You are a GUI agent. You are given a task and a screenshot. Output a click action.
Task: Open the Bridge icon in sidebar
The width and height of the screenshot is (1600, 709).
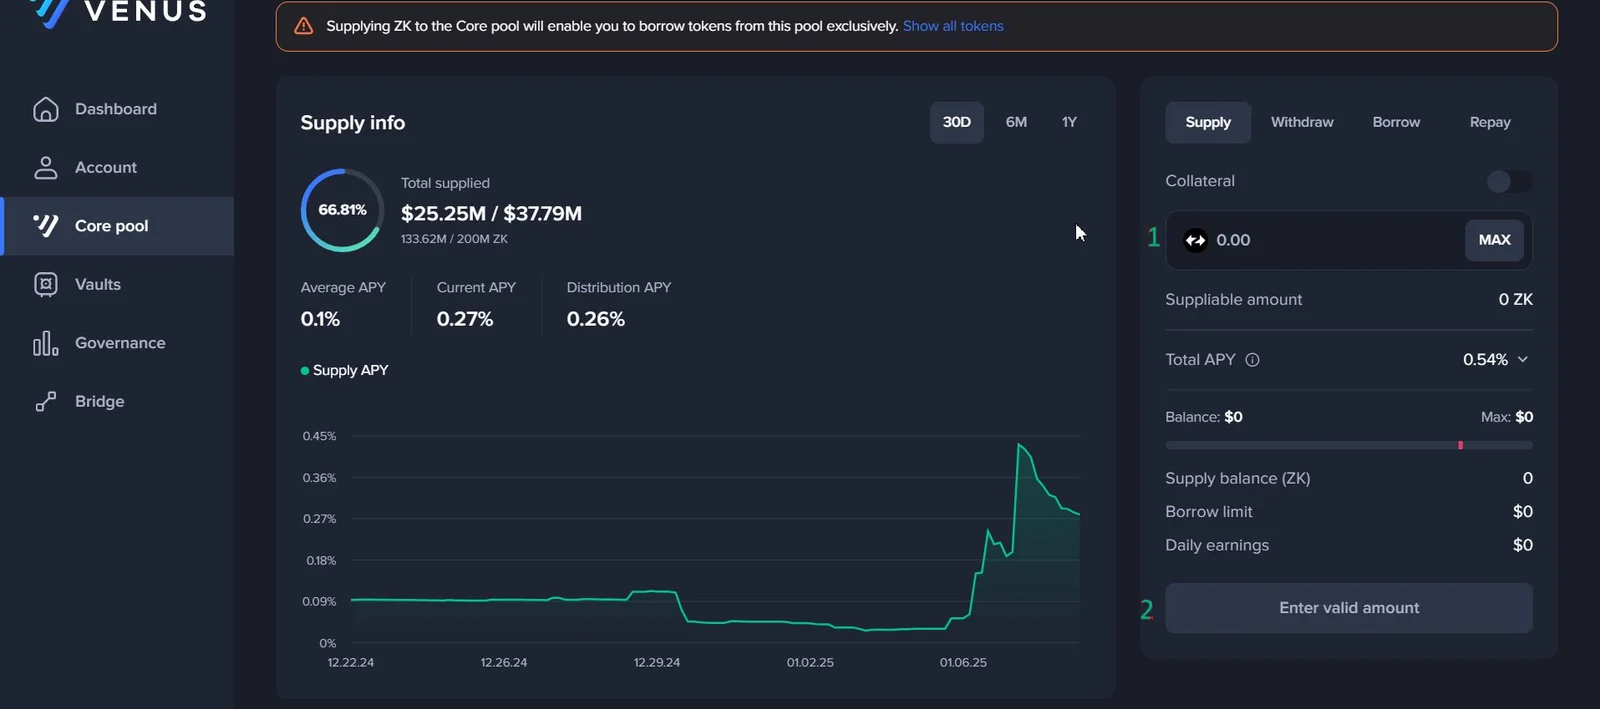point(46,401)
